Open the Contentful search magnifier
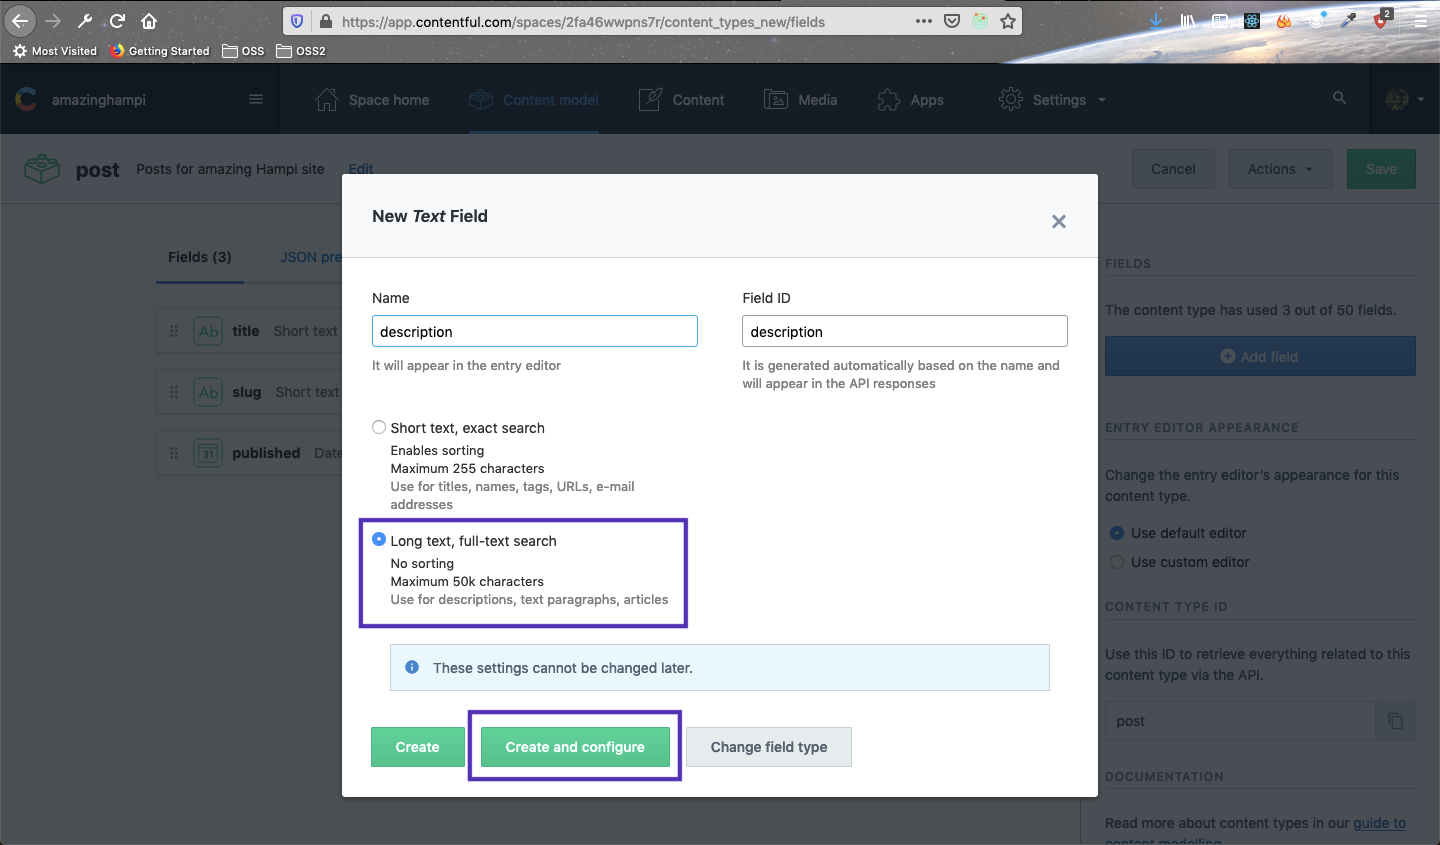1440x845 pixels. pyautogui.click(x=1339, y=98)
